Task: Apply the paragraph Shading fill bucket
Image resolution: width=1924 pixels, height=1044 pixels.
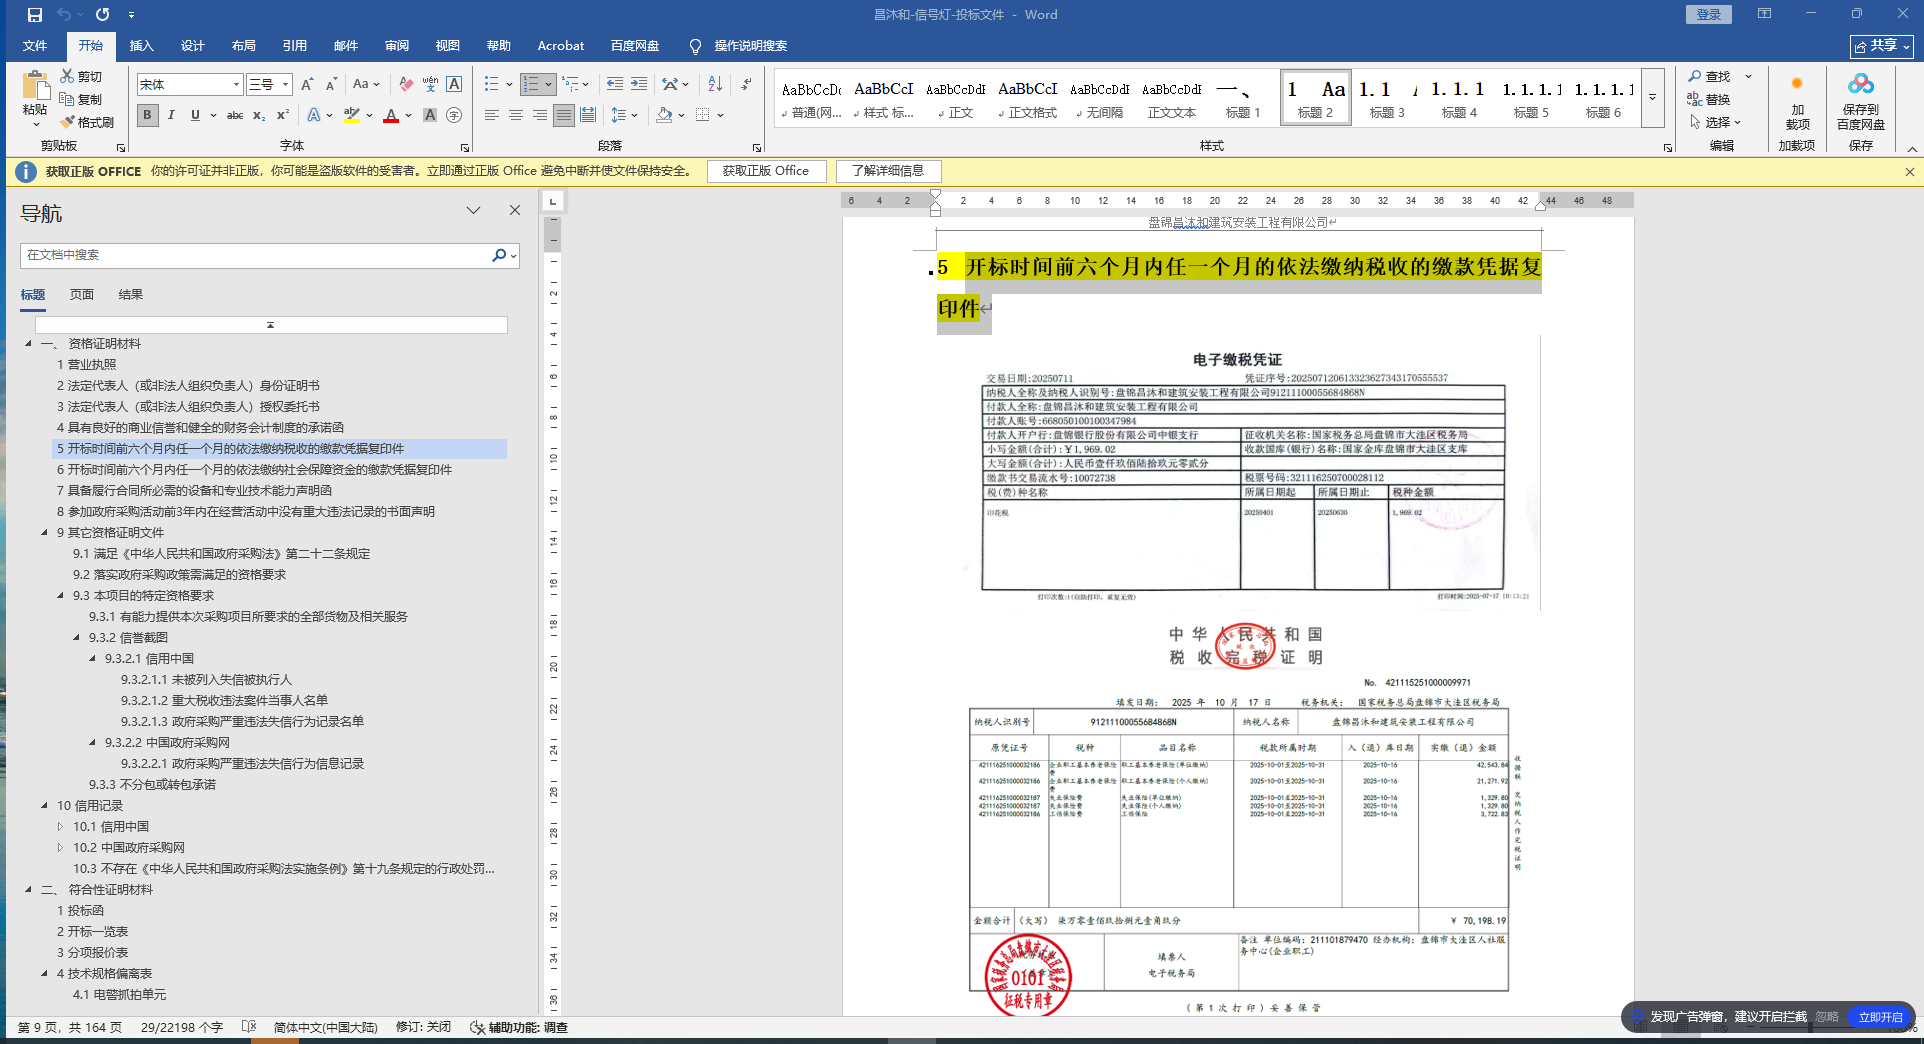Action: [x=664, y=115]
